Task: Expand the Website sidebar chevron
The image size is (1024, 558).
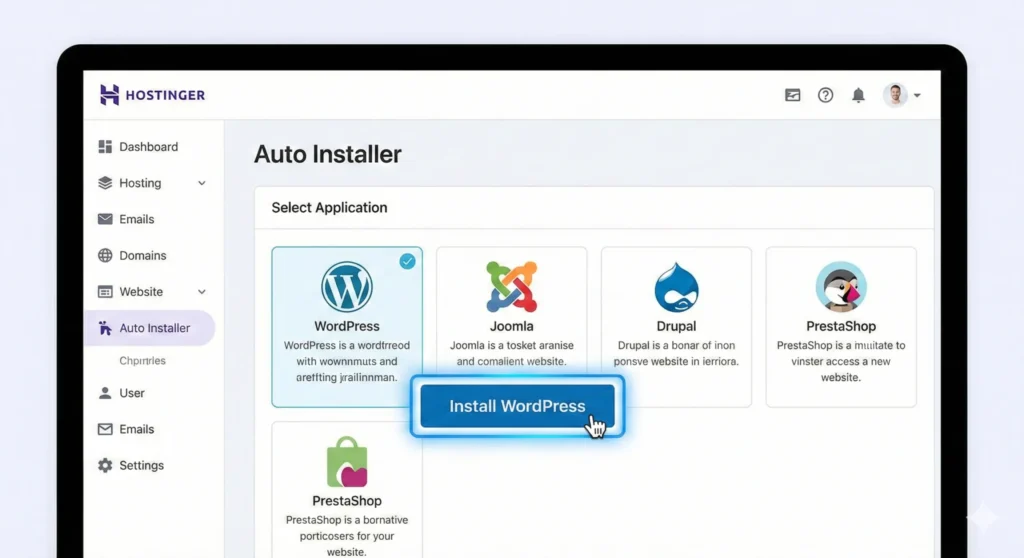Action: pos(202,292)
